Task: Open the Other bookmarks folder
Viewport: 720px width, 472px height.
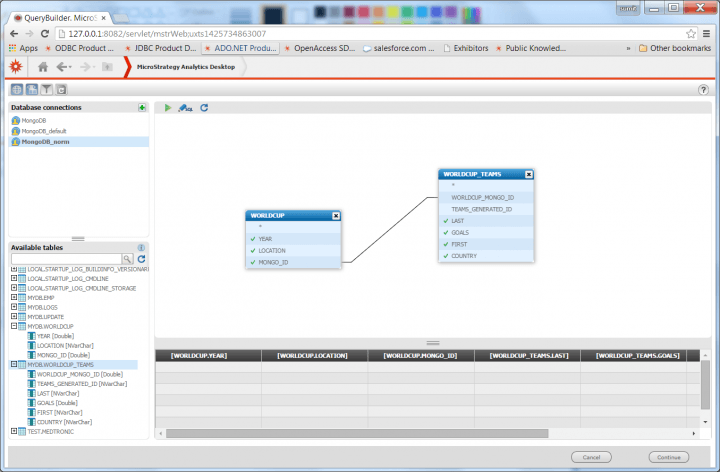Action: coord(675,48)
